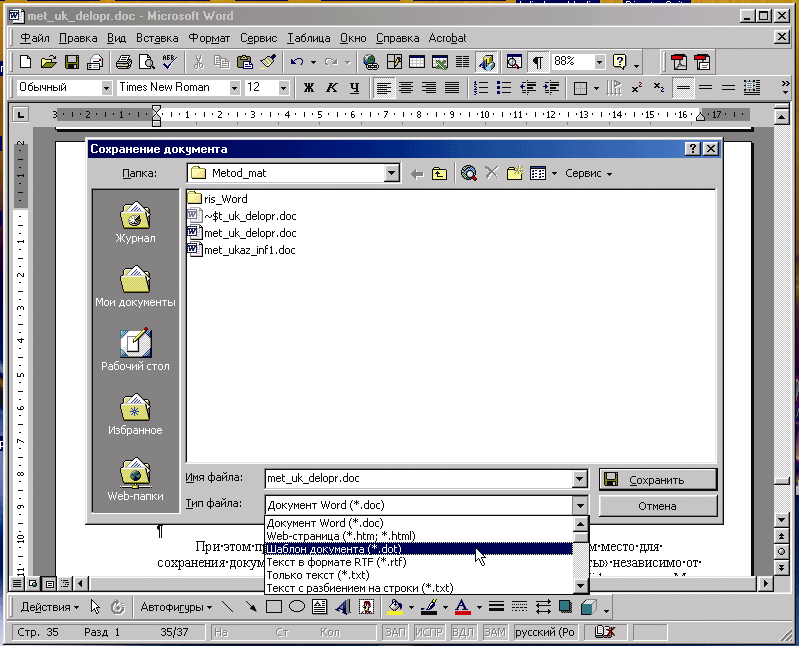This screenshot has width=799, height=646.
Task: Open the Журнал (History) location
Action: (135, 223)
